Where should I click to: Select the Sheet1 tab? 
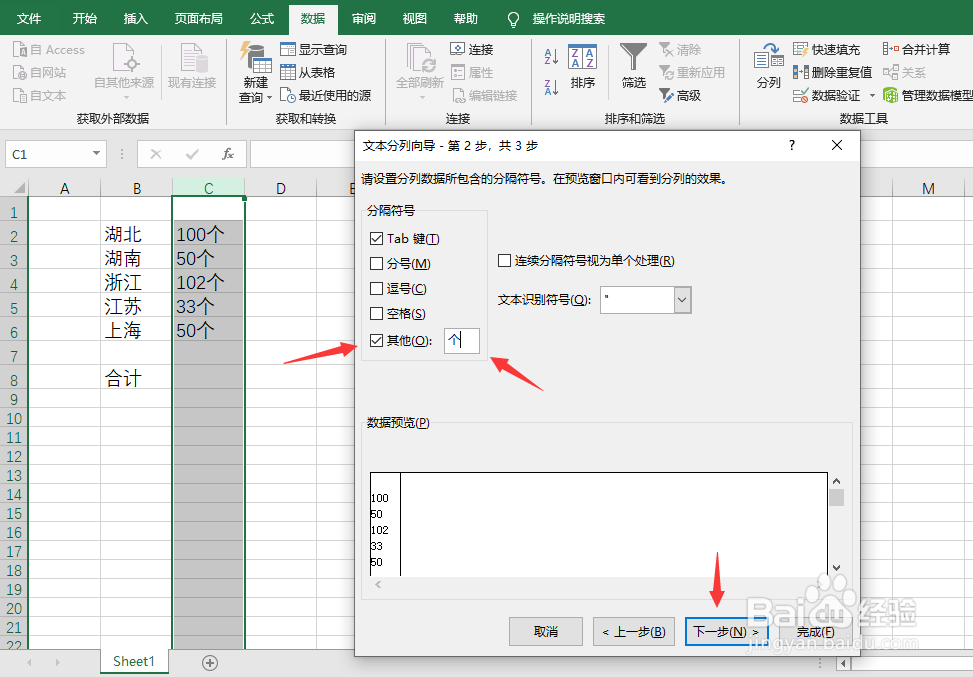click(x=134, y=661)
